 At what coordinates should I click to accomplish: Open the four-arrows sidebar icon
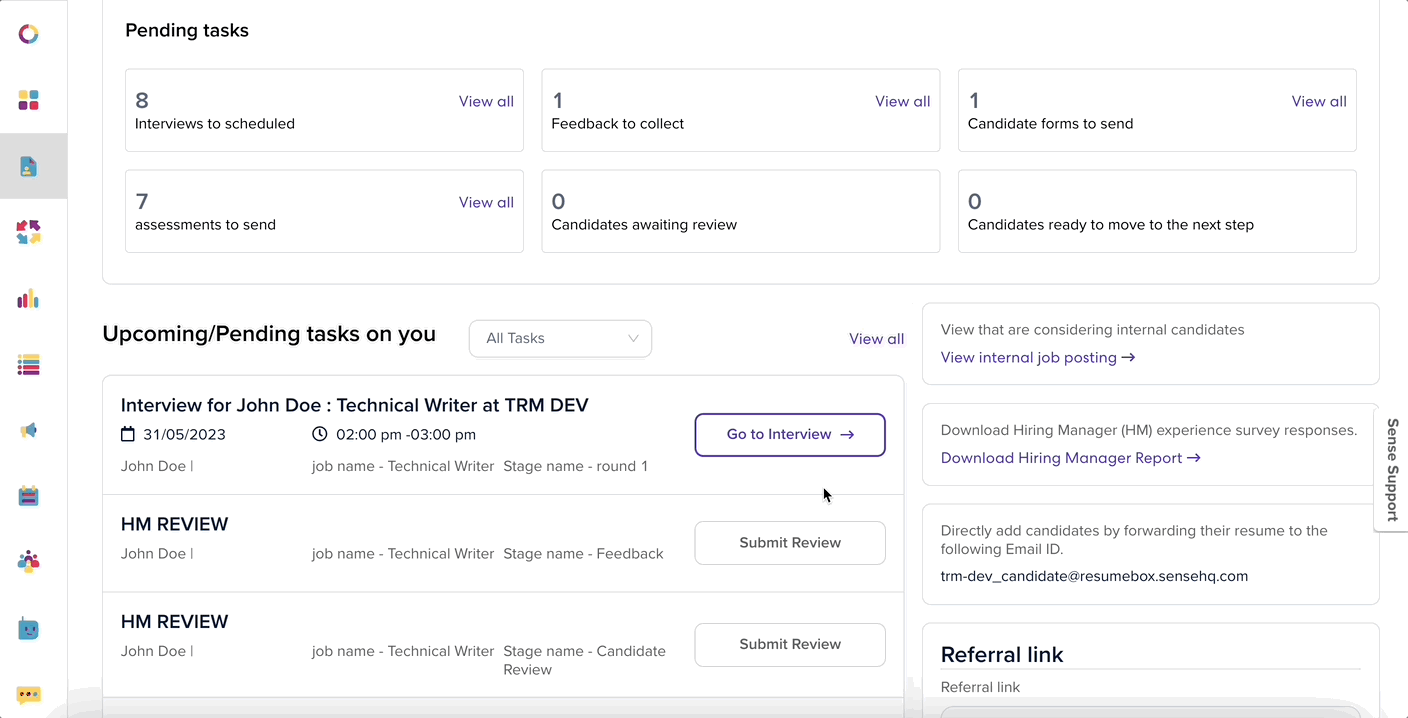tap(29, 232)
